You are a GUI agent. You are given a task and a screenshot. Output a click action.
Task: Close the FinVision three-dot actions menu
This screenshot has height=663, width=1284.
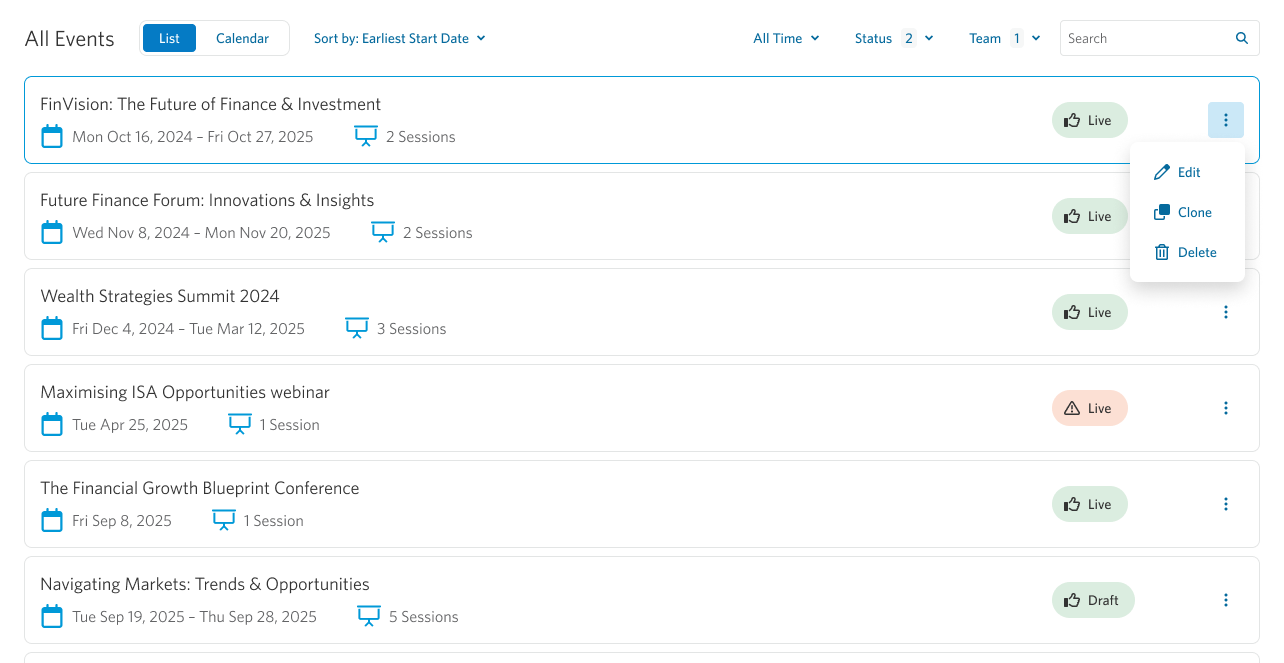tap(1225, 120)
